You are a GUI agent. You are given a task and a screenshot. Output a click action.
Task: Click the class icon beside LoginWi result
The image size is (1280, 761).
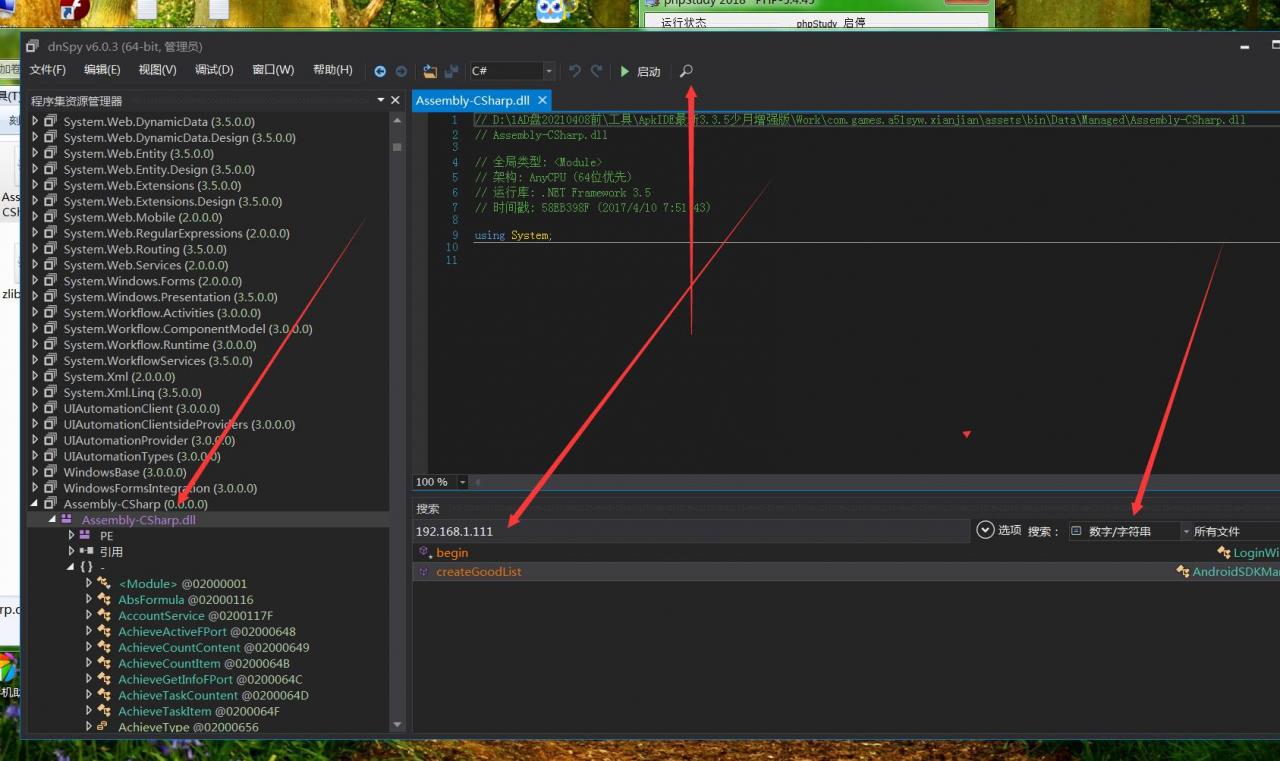pyautogui.click(x=1223, y=552)
